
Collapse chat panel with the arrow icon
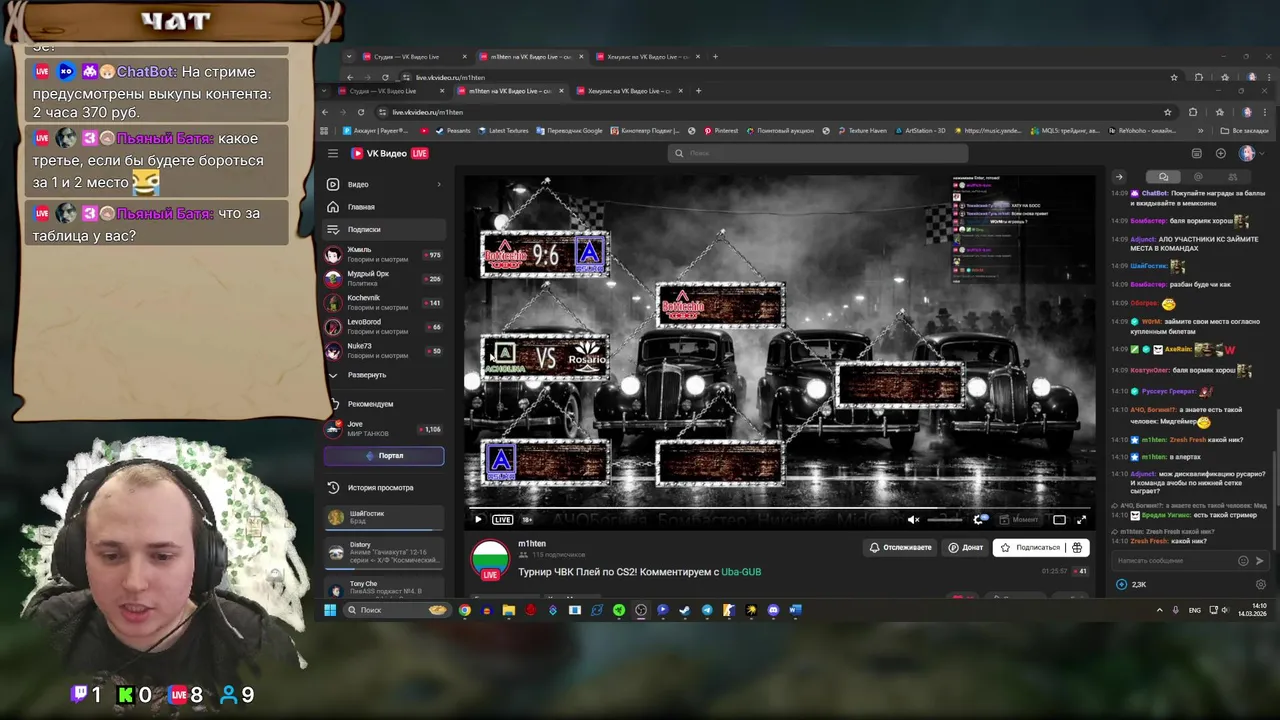coord(1119,177)
